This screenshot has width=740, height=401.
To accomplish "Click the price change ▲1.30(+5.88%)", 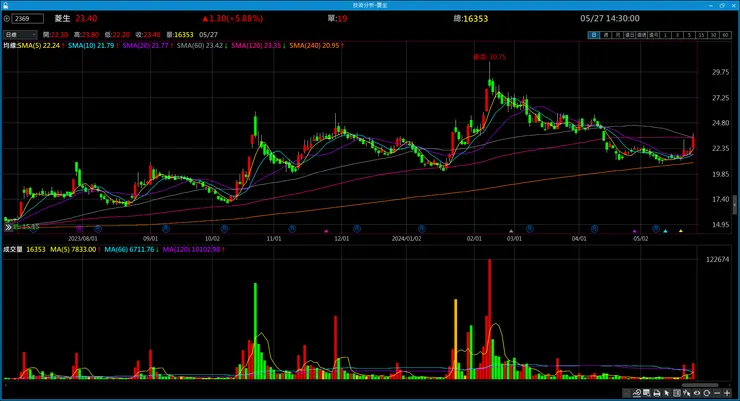I will (232, 18).
